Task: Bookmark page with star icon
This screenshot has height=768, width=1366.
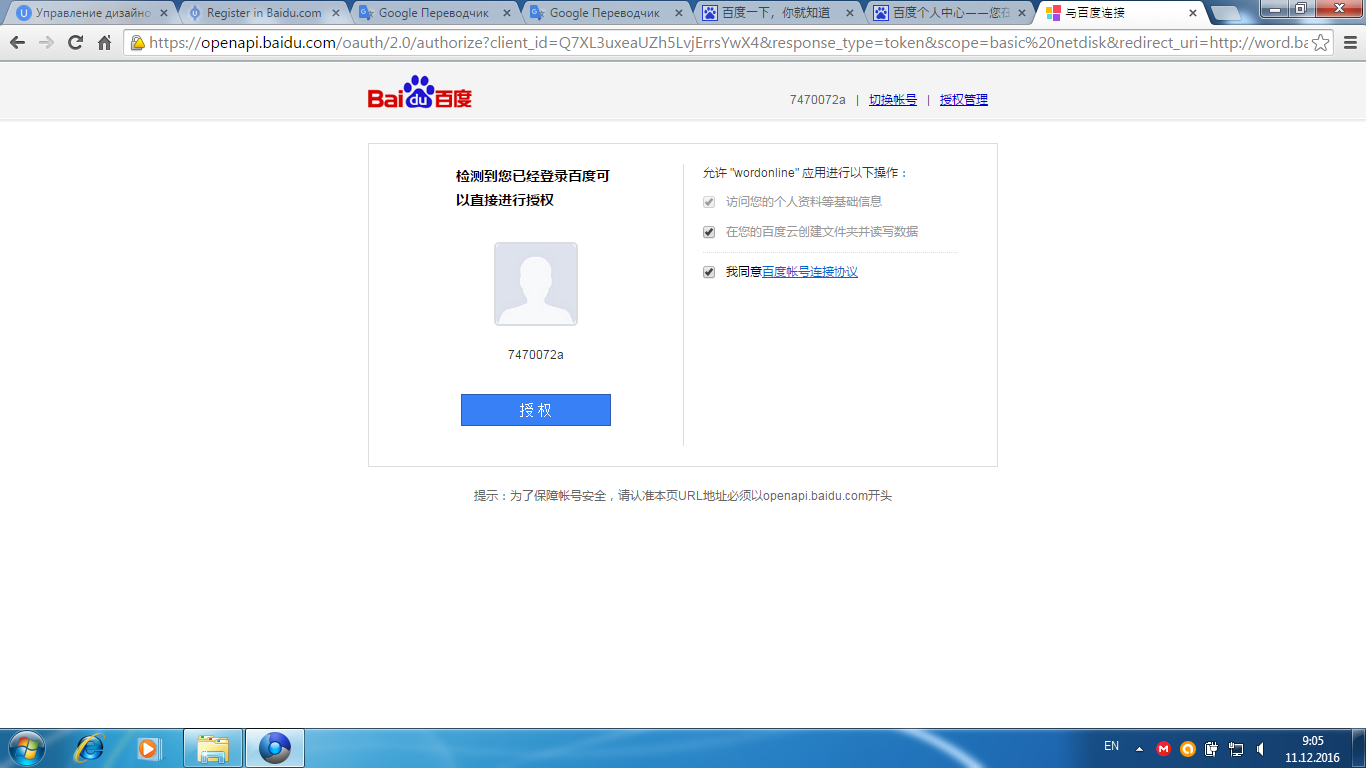Action: coord(1320,43)
